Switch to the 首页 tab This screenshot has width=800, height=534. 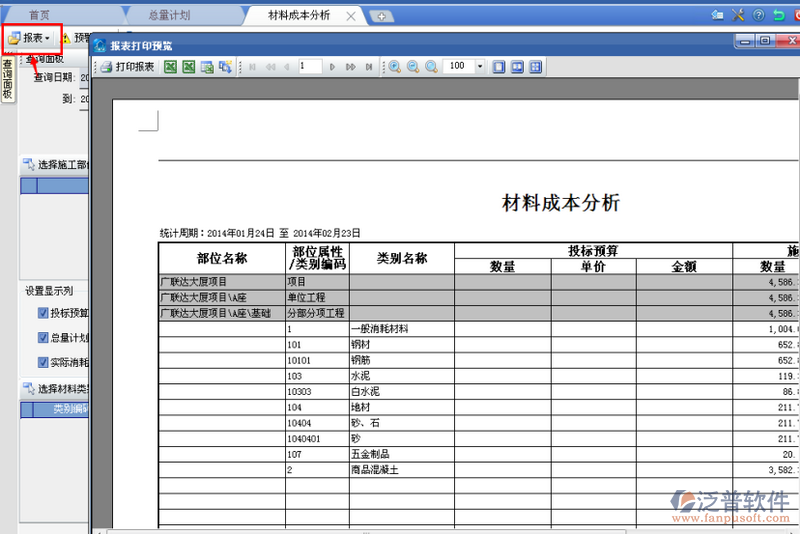coord(39,15)
